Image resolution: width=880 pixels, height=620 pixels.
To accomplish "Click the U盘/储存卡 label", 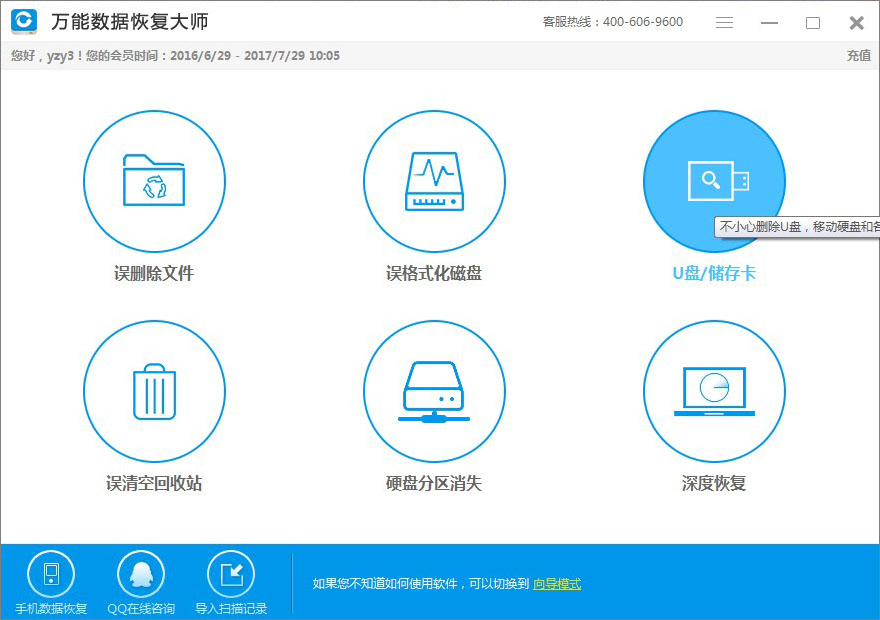I will [x=714, y=273].
